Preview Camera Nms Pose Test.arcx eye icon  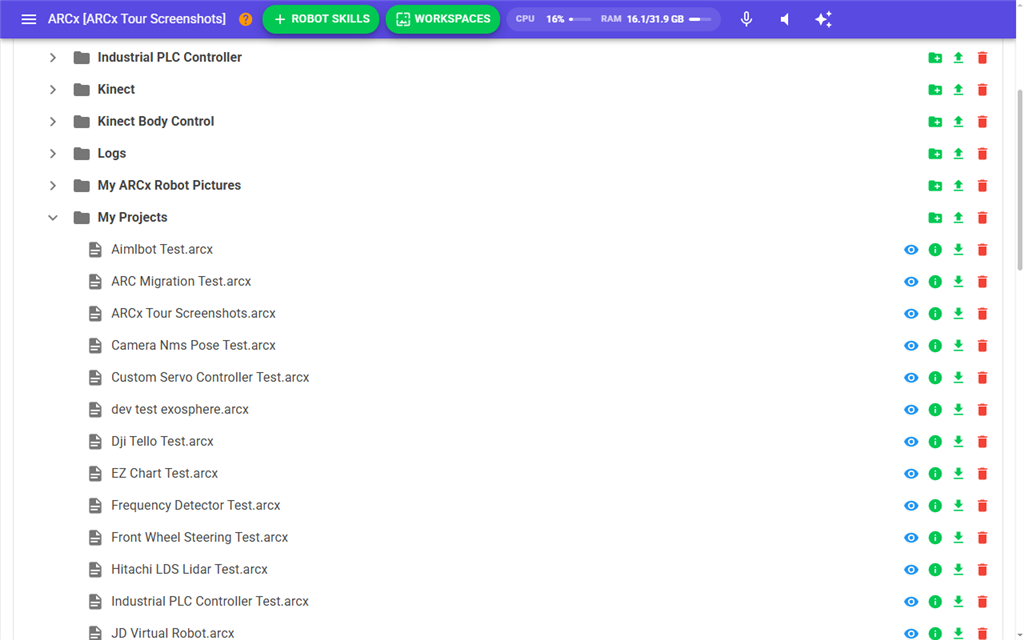coord(911,345)
